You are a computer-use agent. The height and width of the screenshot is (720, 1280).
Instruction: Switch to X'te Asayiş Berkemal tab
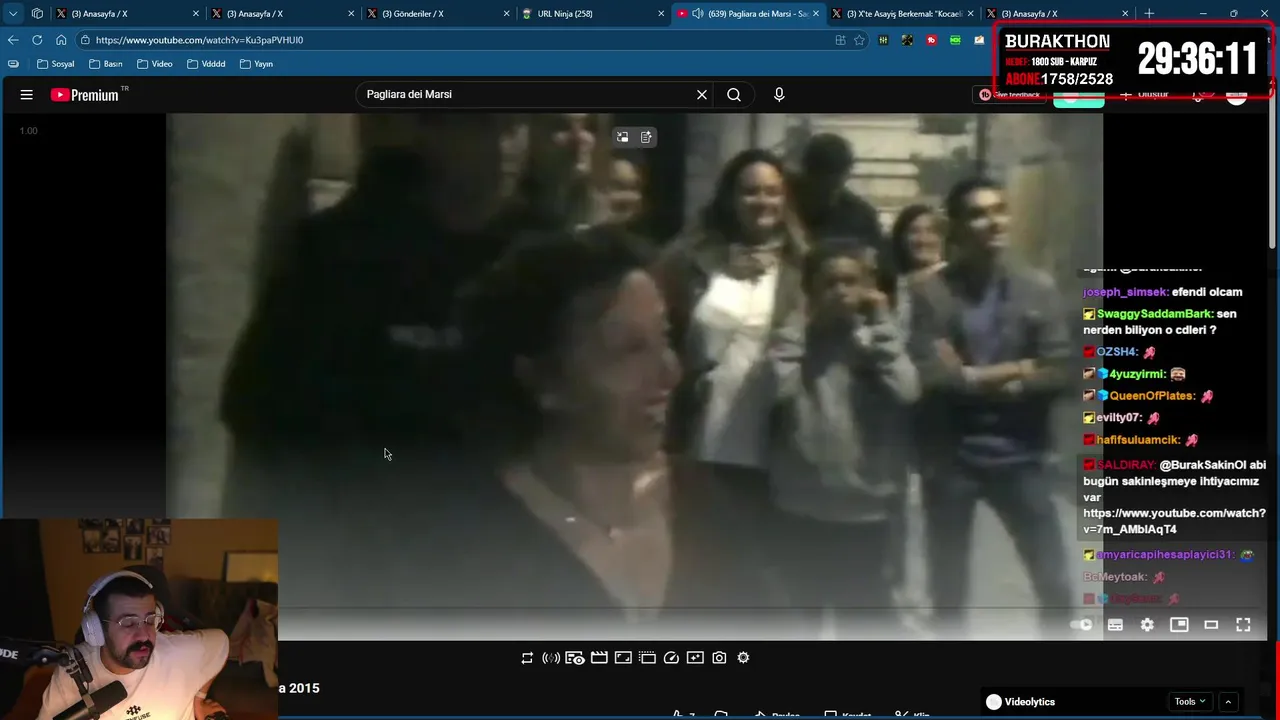pos(902,14)
